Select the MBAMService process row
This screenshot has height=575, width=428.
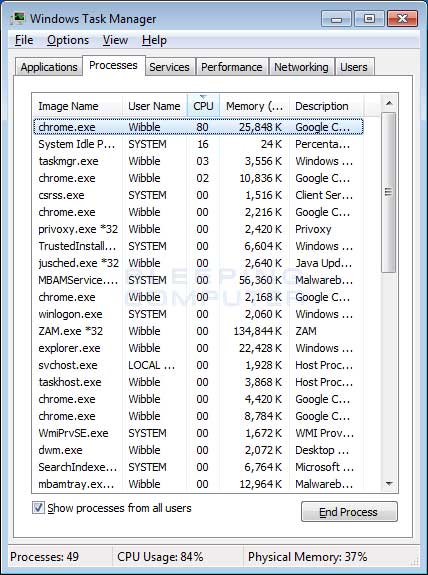[x=198, y=280]
